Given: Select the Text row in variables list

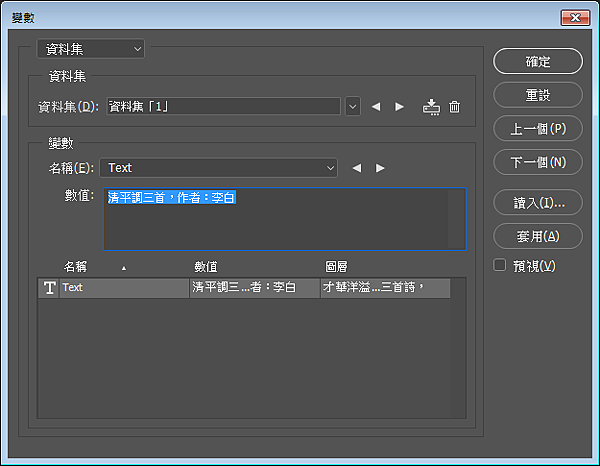Looking at the screenshot, I should coord(244,288).
